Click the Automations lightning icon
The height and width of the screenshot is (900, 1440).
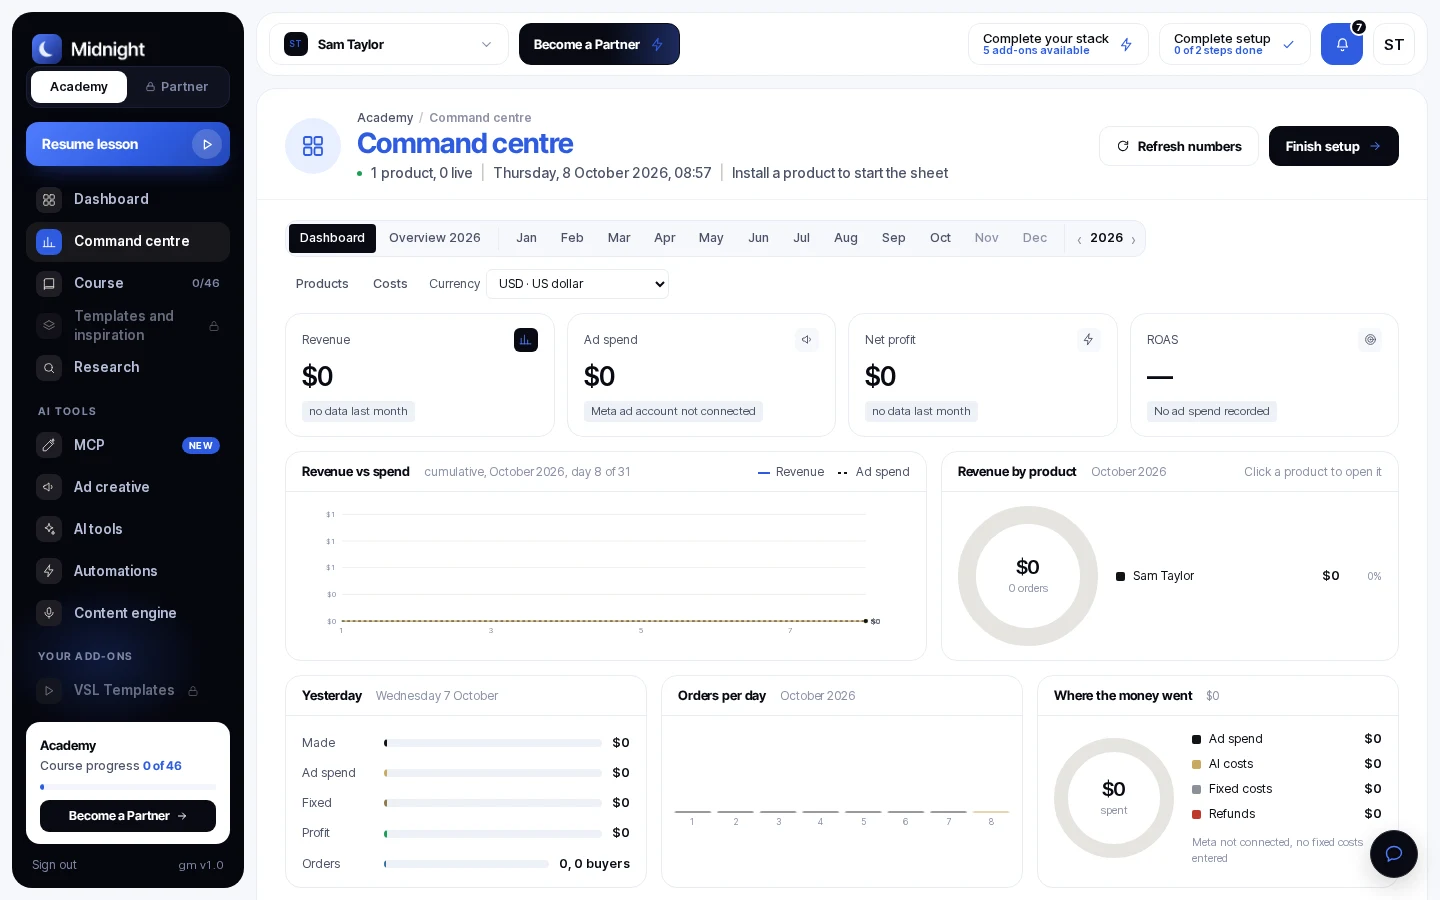click(49, 571)
